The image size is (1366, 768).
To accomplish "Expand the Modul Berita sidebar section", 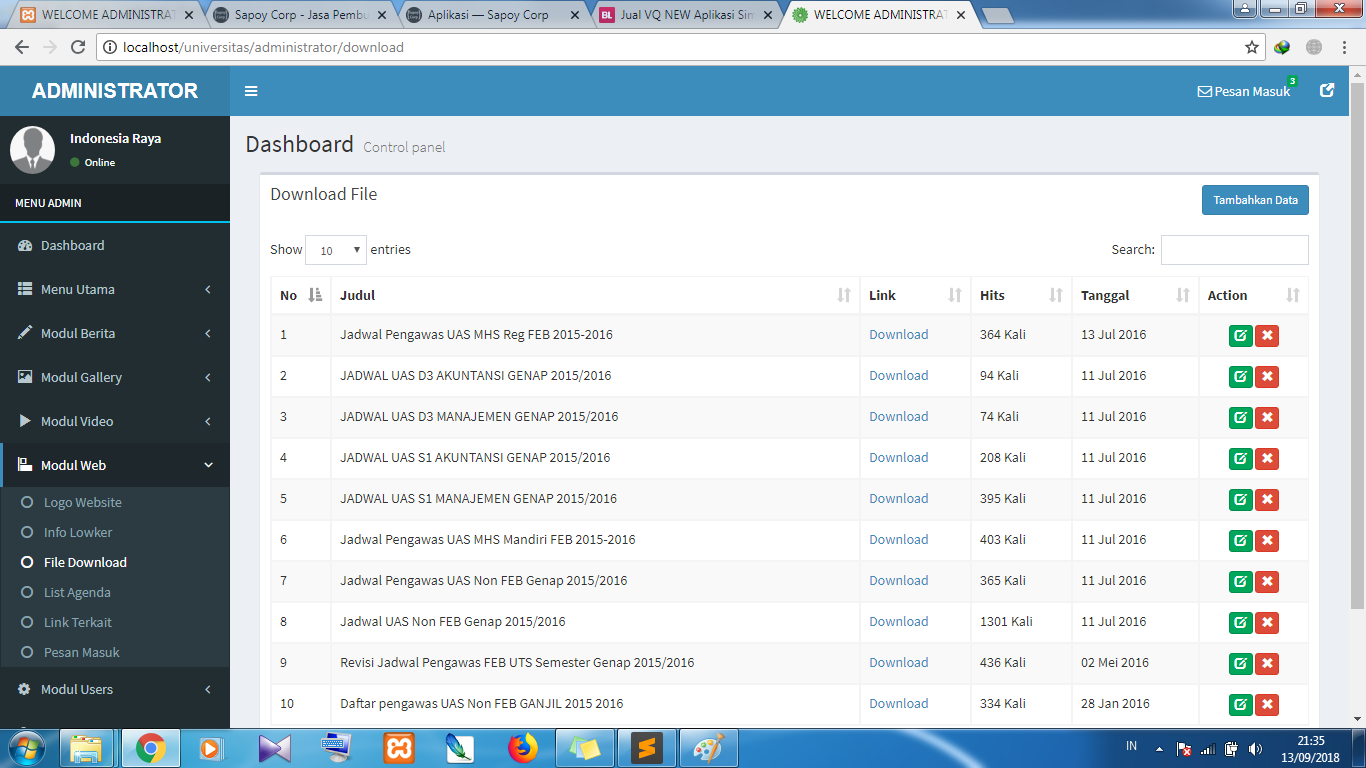I will coord(115,333).
